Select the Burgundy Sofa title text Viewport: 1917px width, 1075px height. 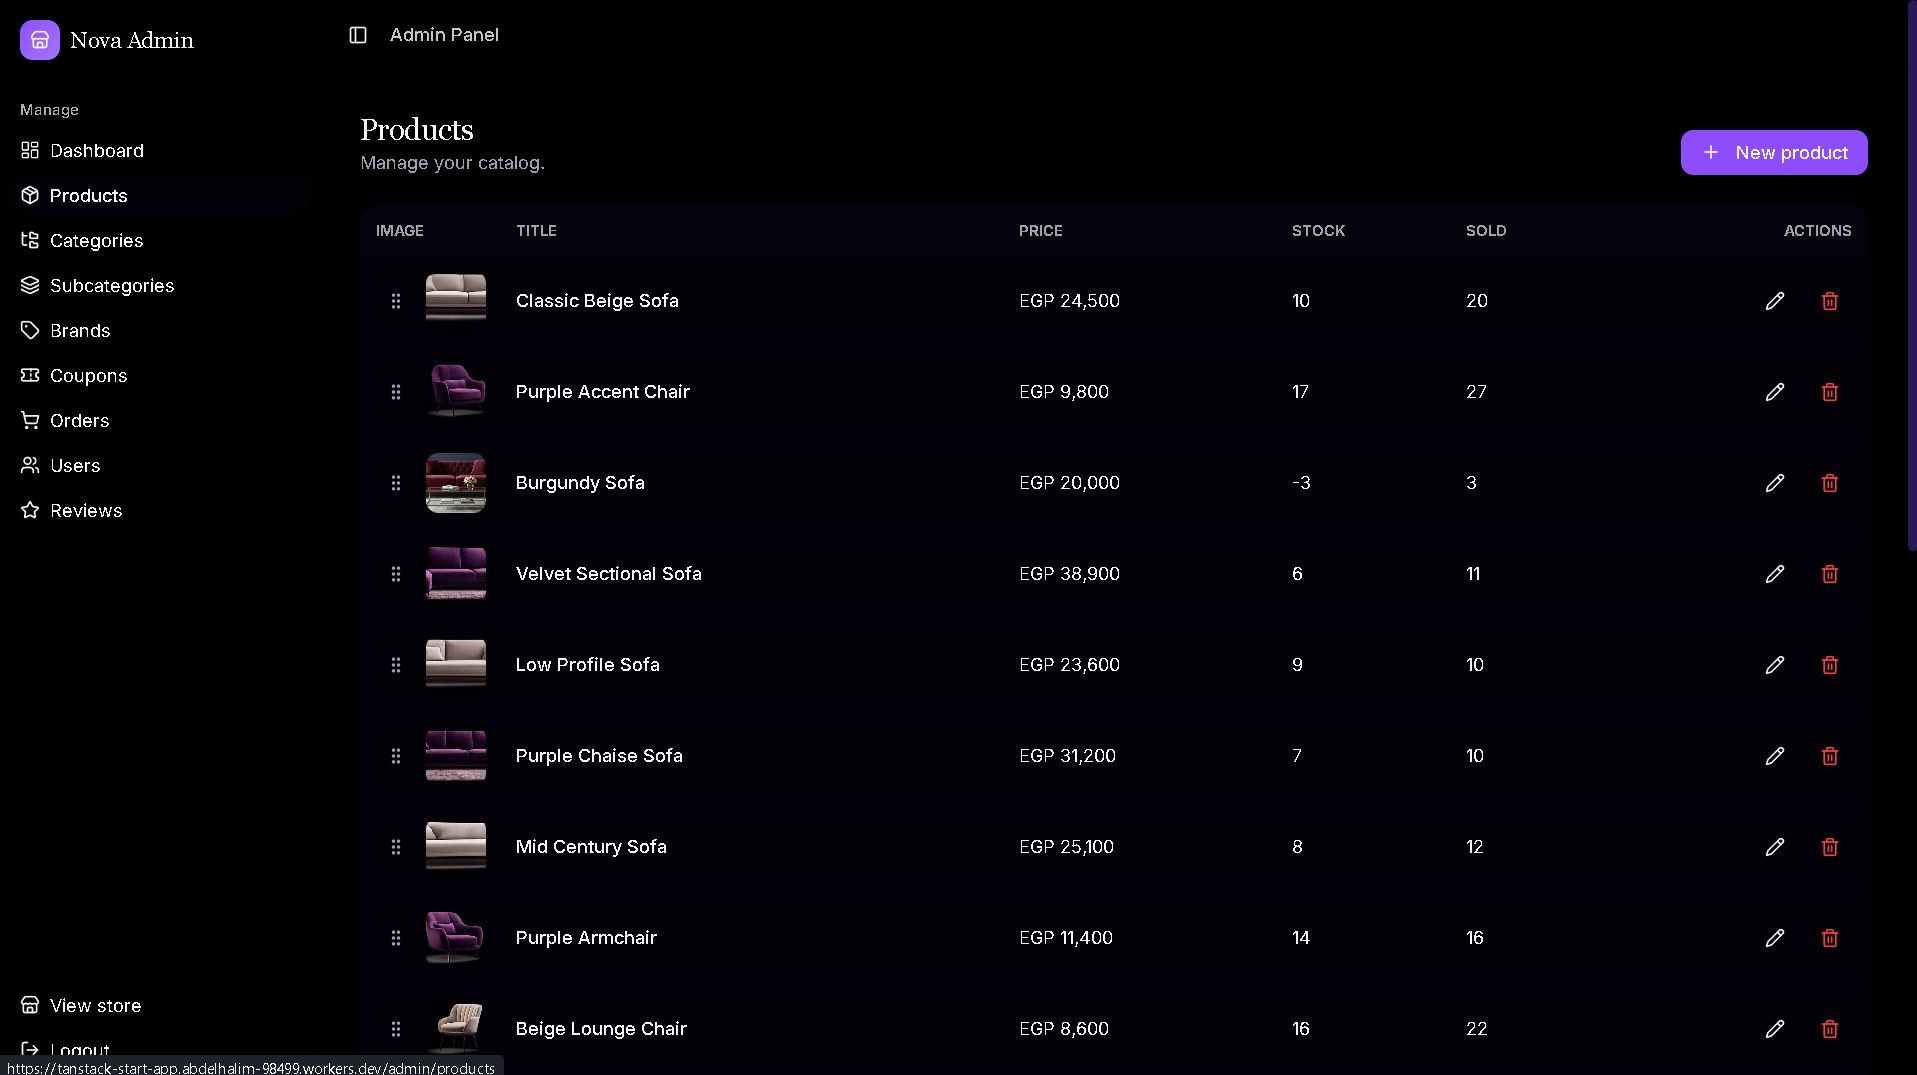coord(580,483)
